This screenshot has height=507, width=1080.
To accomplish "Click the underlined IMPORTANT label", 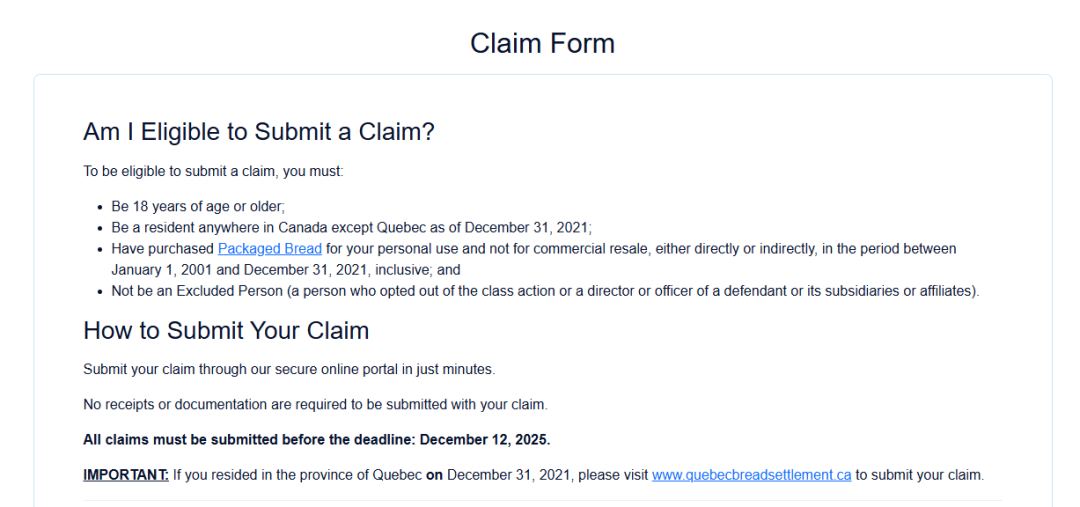I will (126, 475).
